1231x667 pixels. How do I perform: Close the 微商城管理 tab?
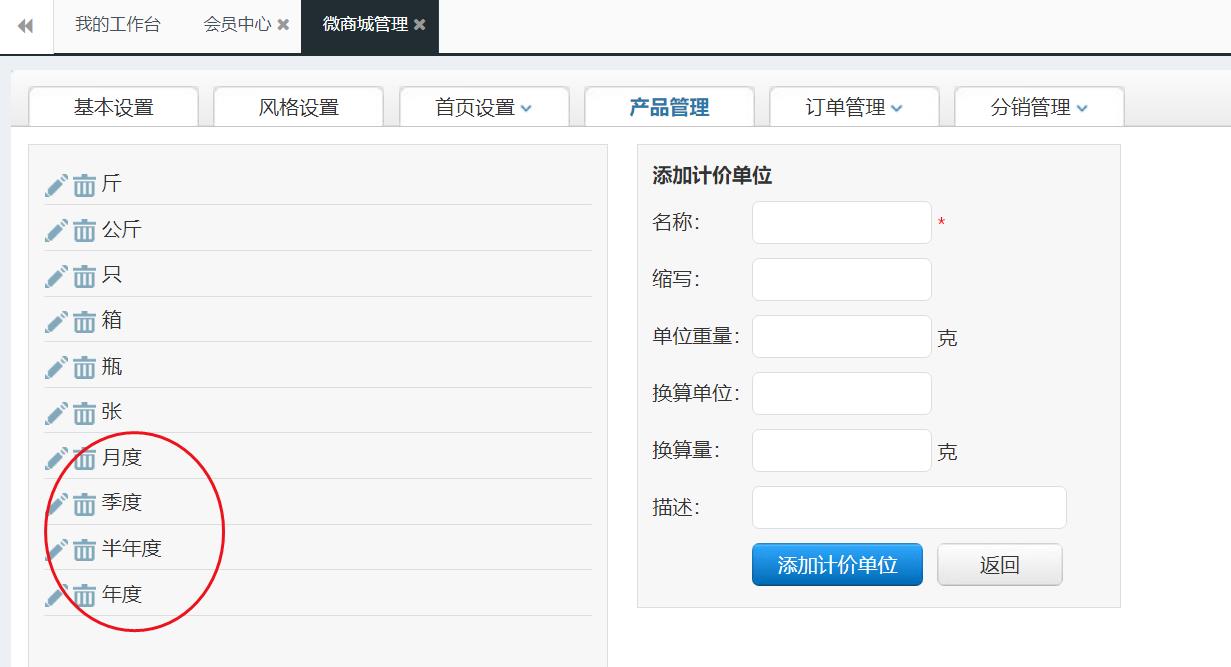pyautogui.click(x=420, y=25)
